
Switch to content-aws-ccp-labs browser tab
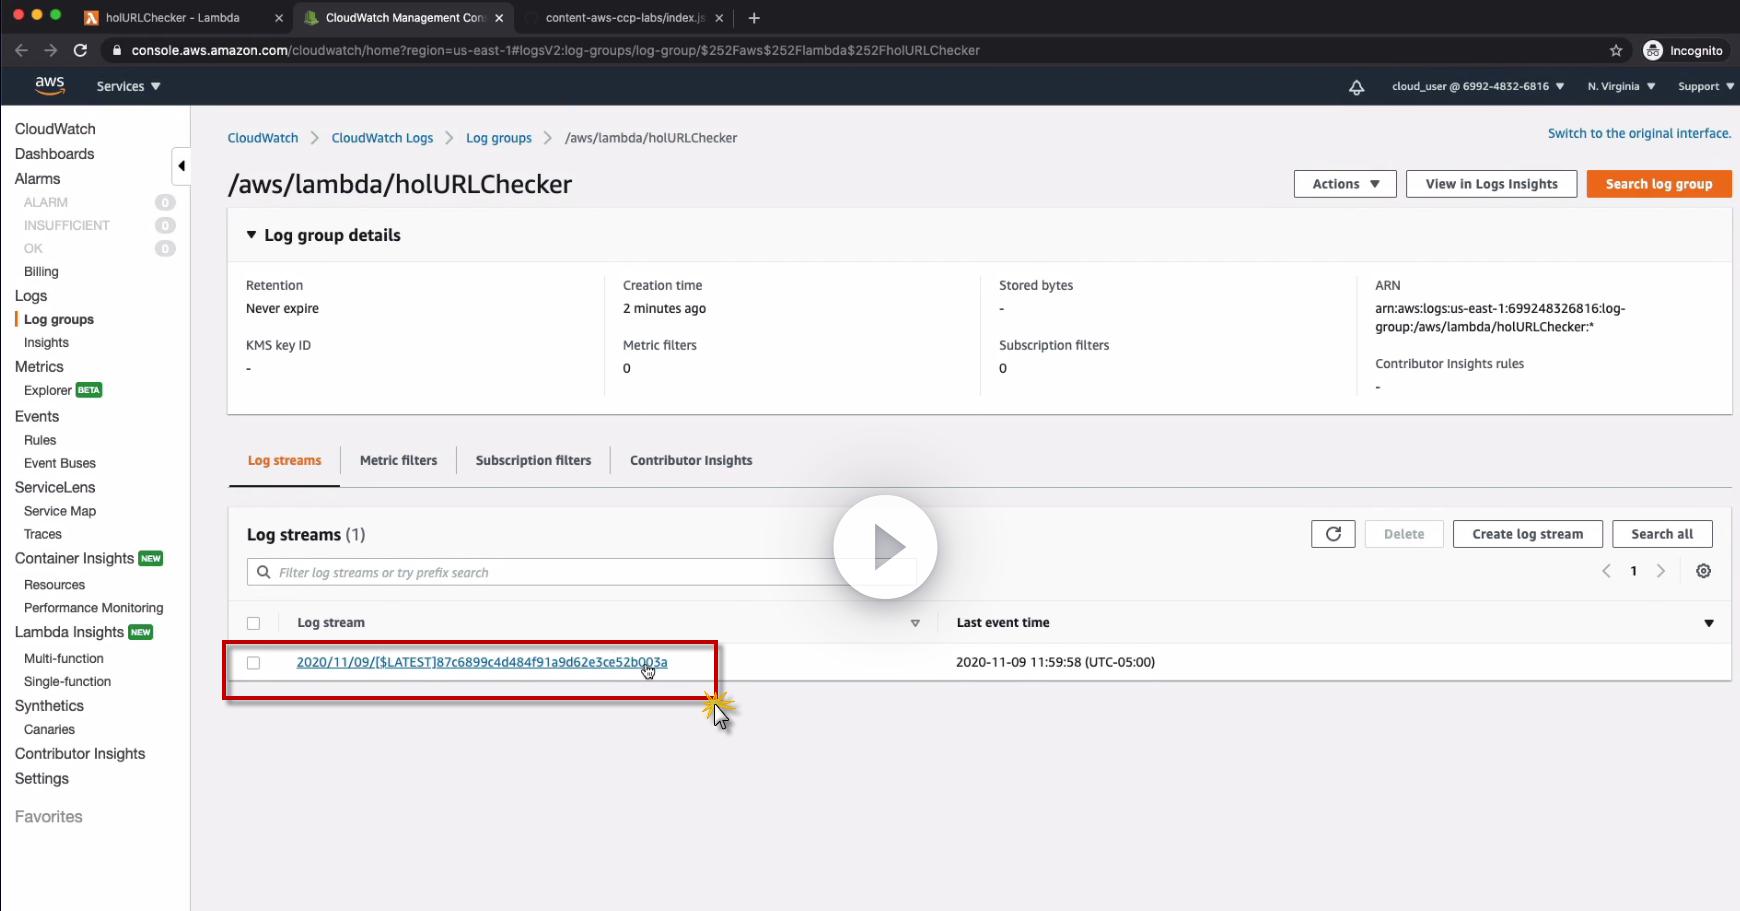(626, 18)
